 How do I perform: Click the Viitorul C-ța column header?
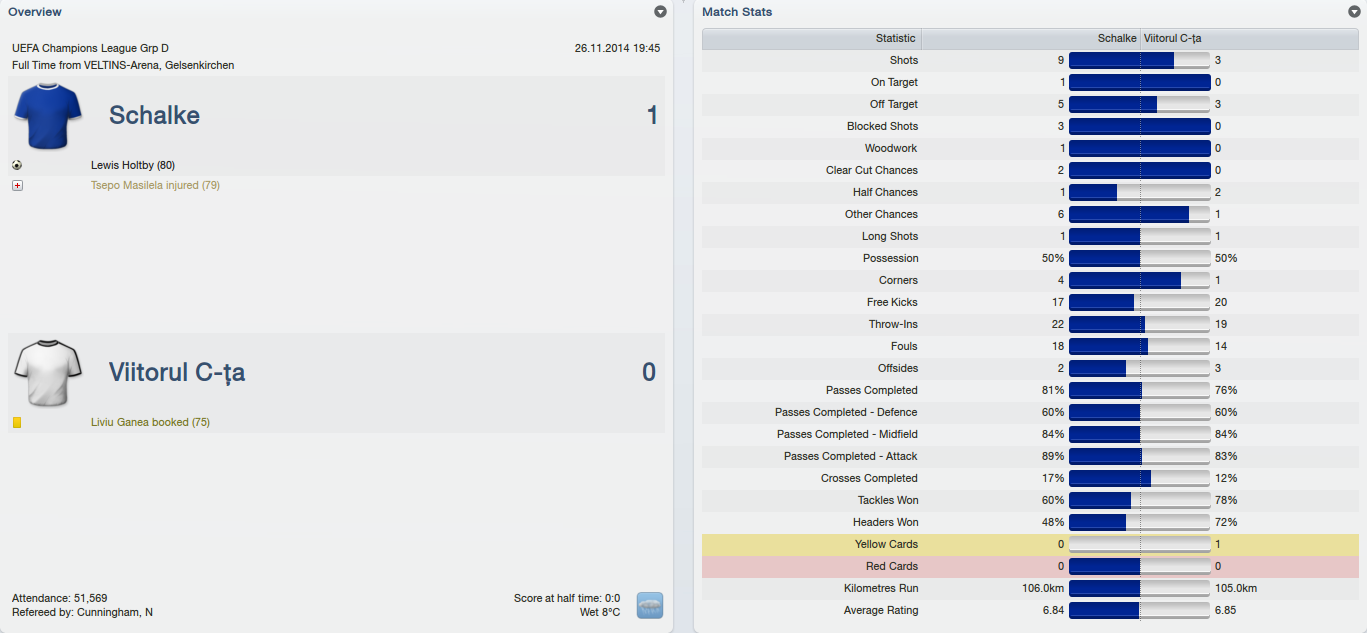tap(1172, 38)
